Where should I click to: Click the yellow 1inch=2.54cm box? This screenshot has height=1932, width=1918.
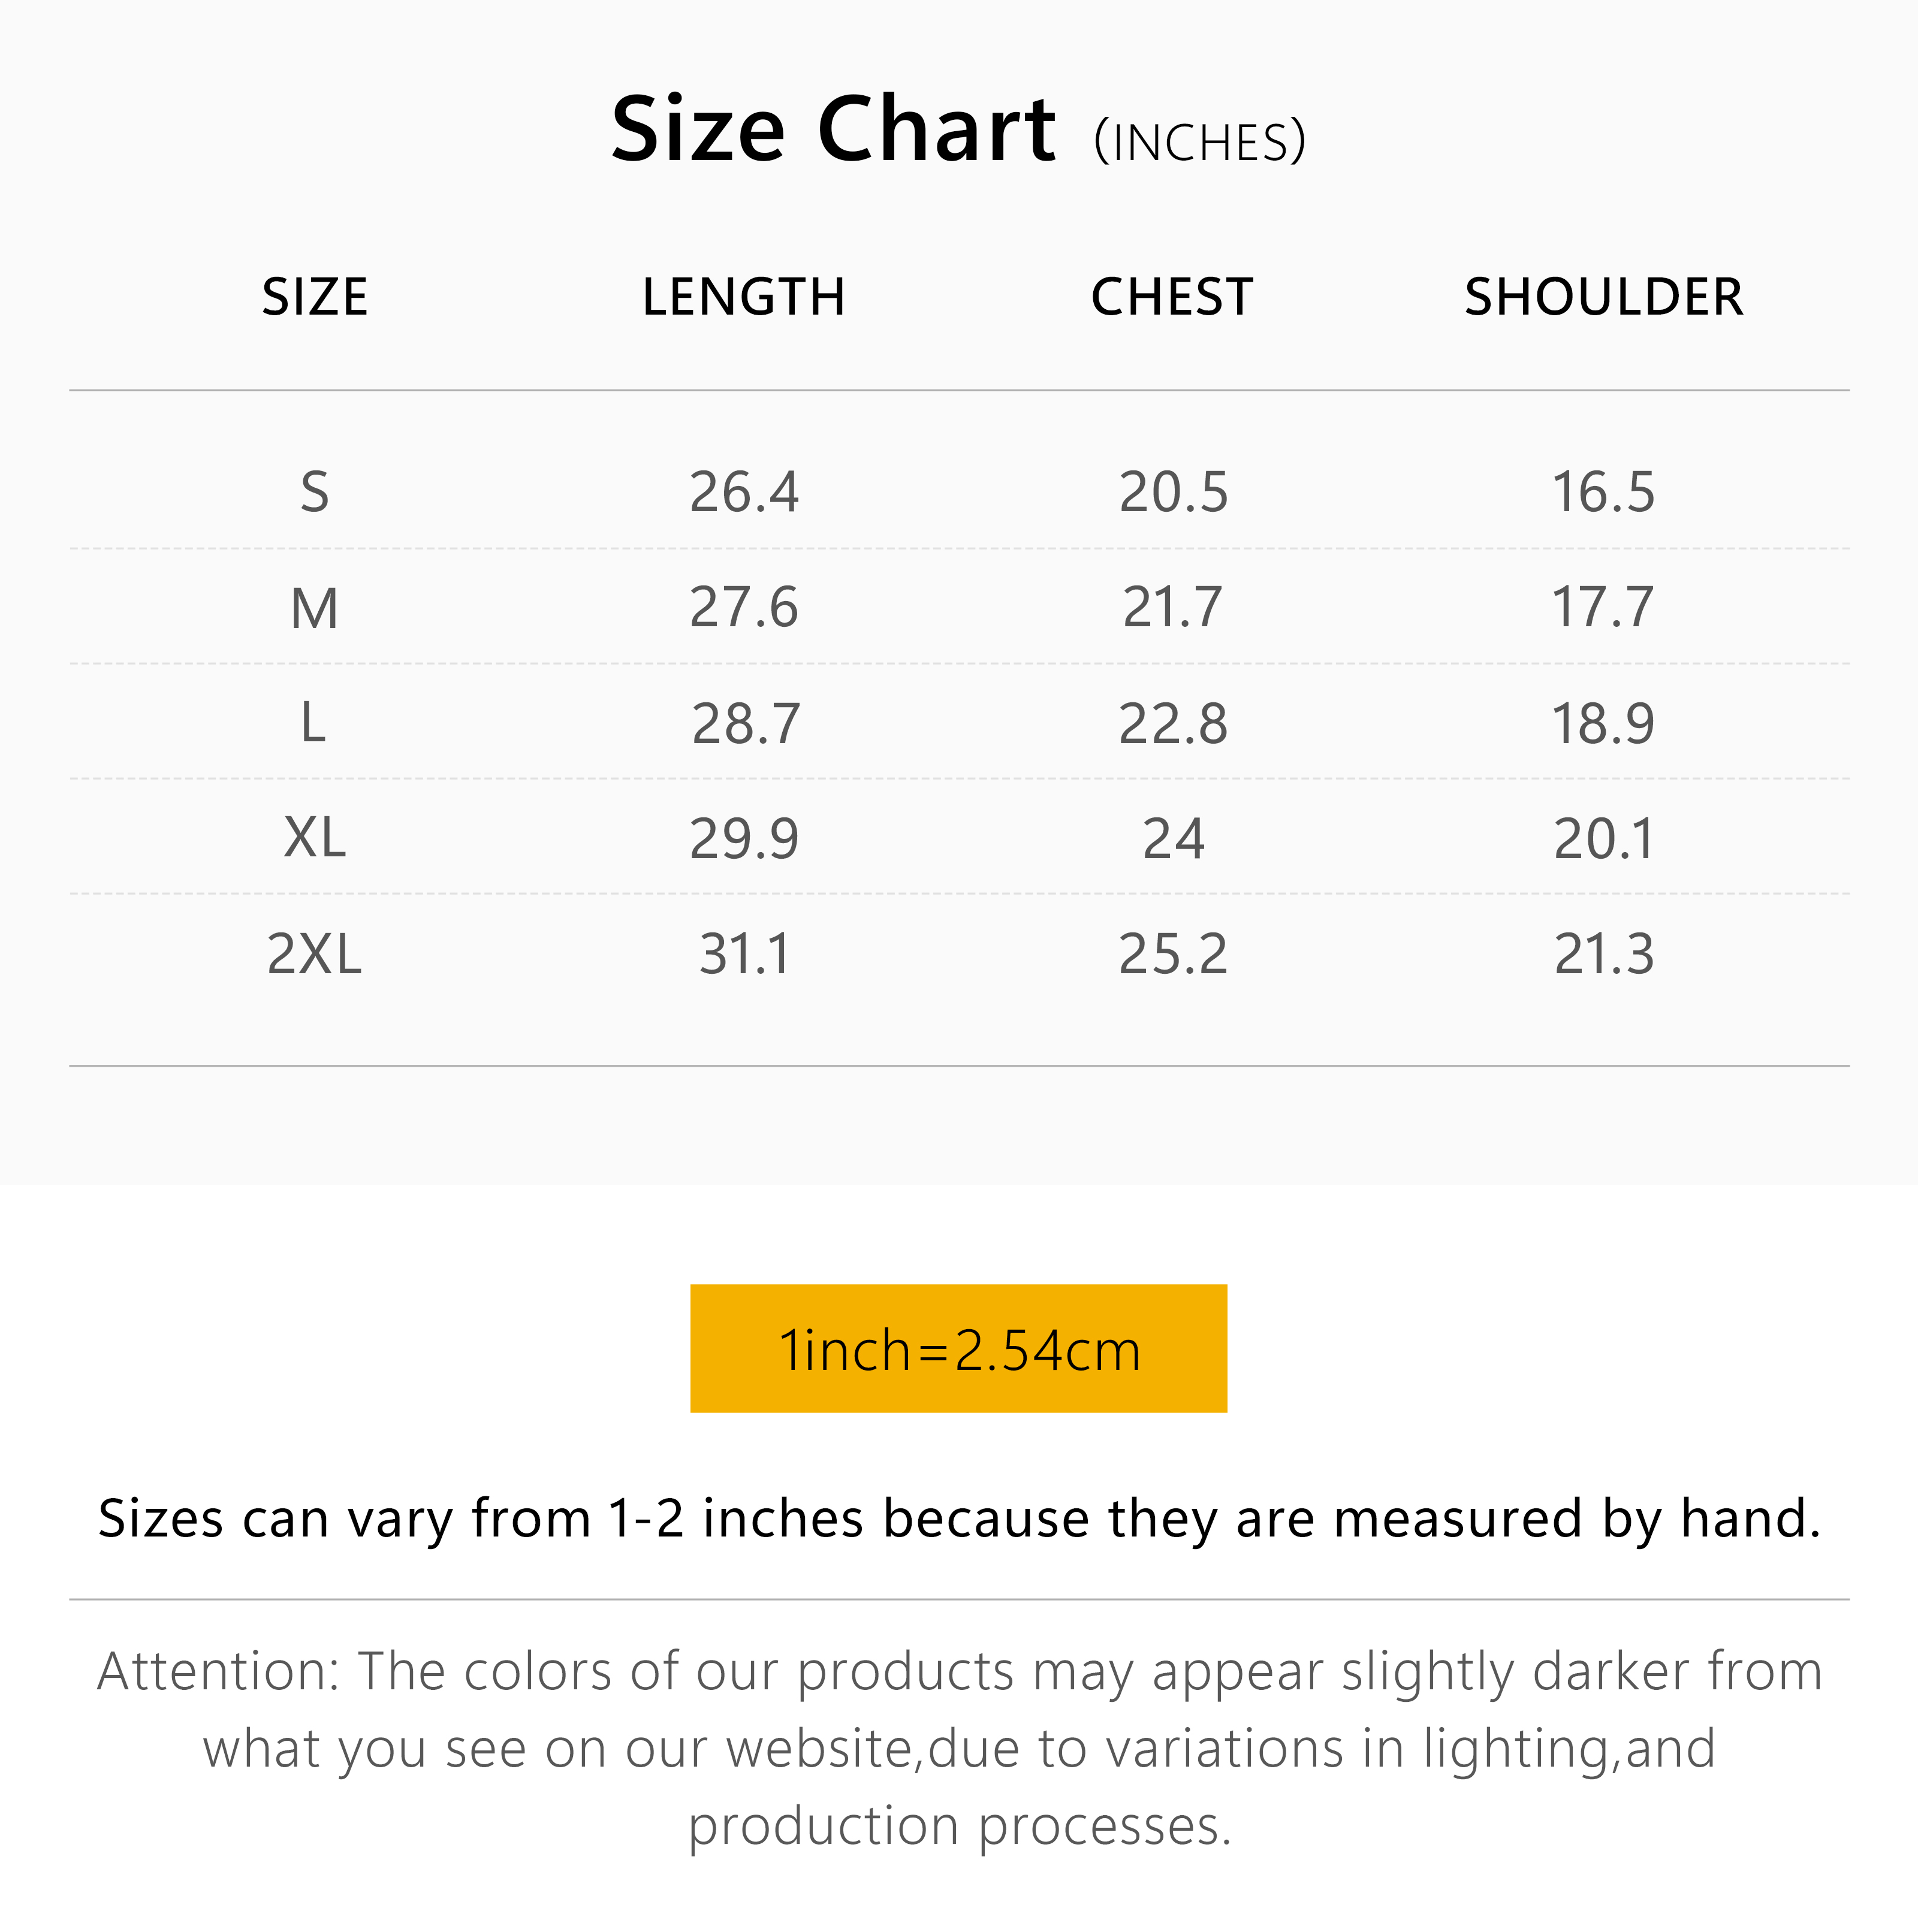click(x=958, y=1349)
